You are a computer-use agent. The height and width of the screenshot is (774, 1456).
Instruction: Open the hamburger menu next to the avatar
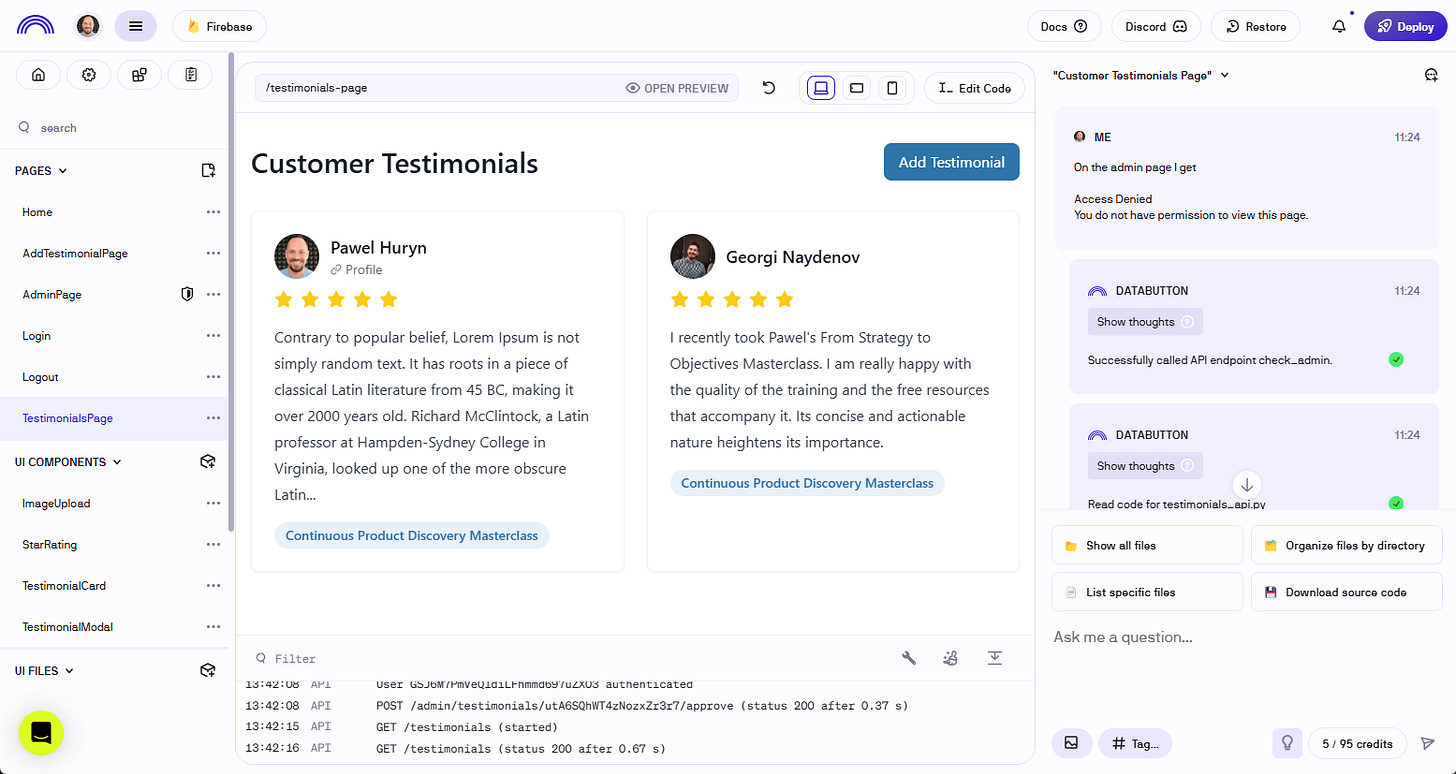[135, 25]
